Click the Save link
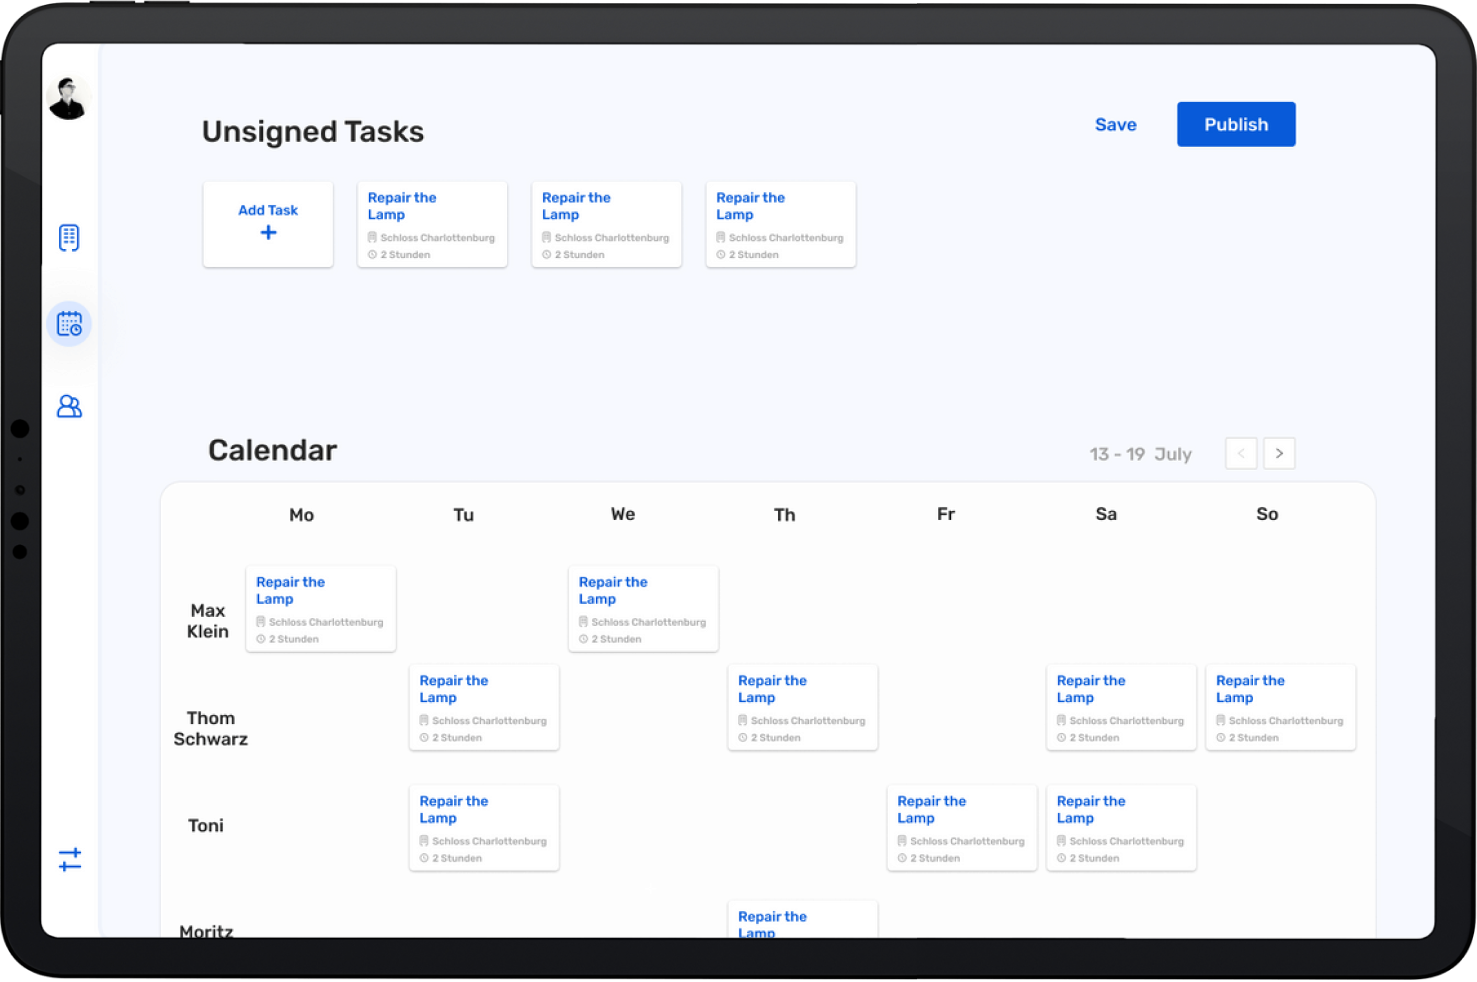Viewport: 1477px width, 982px height. 1115,125
